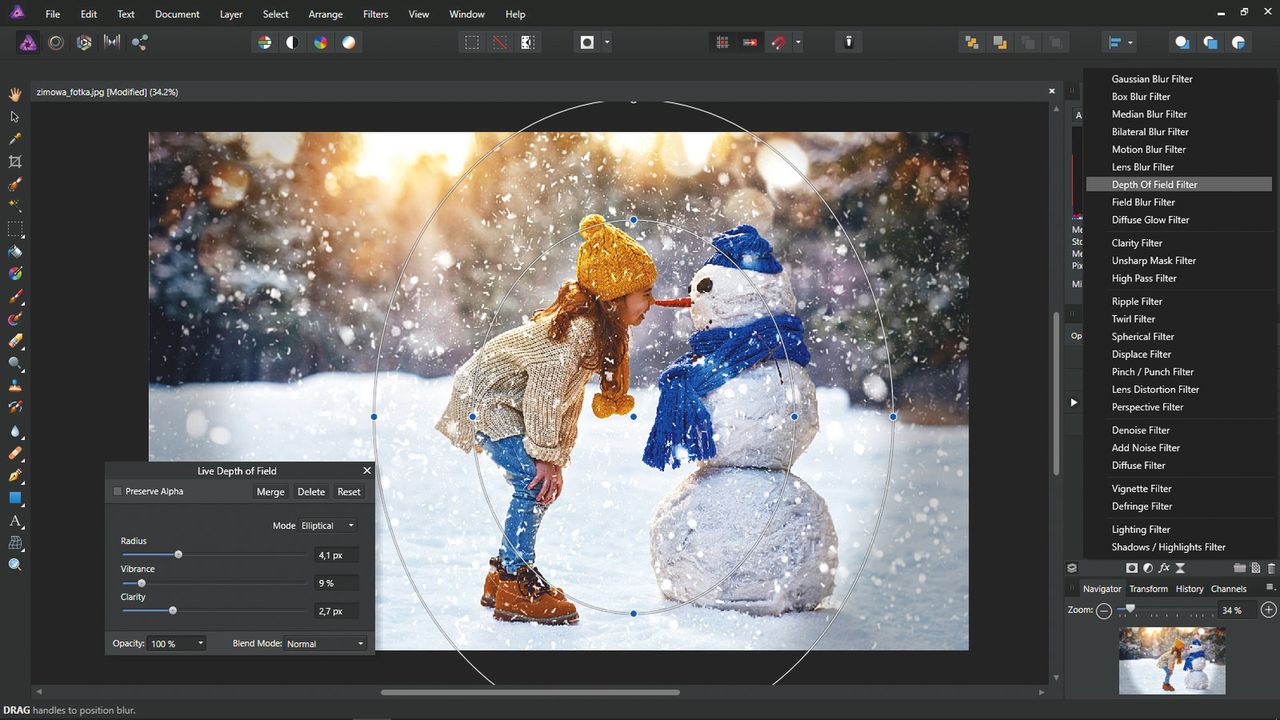This screenshot has width=1280, height=720.
Task: Click the Merge button
Action: point(270,492)
